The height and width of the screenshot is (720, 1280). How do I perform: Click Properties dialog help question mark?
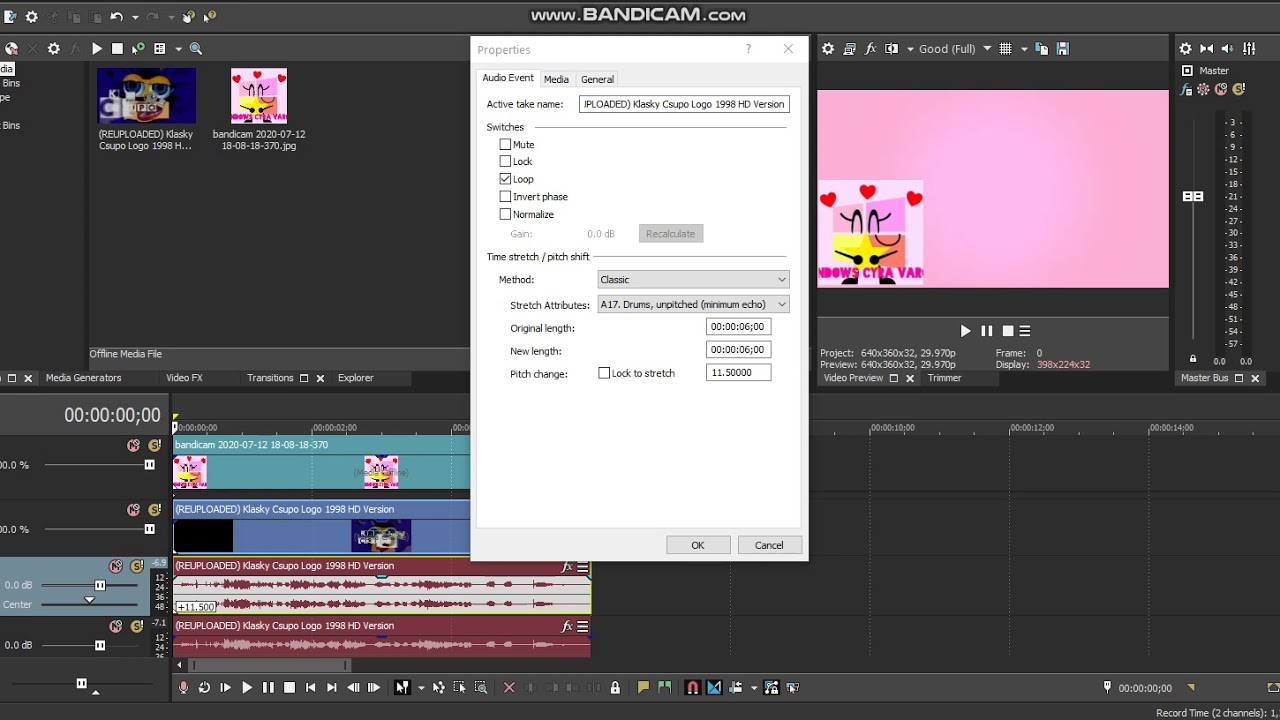click(x=748, y=49)
